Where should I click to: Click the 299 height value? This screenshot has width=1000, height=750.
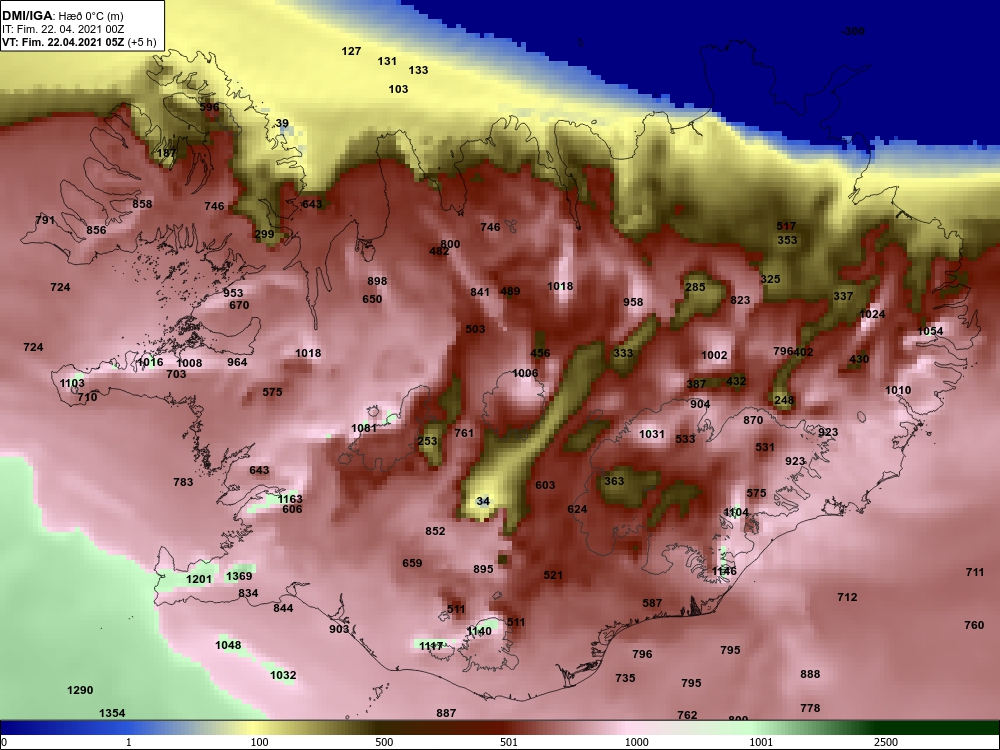(264, 234)
